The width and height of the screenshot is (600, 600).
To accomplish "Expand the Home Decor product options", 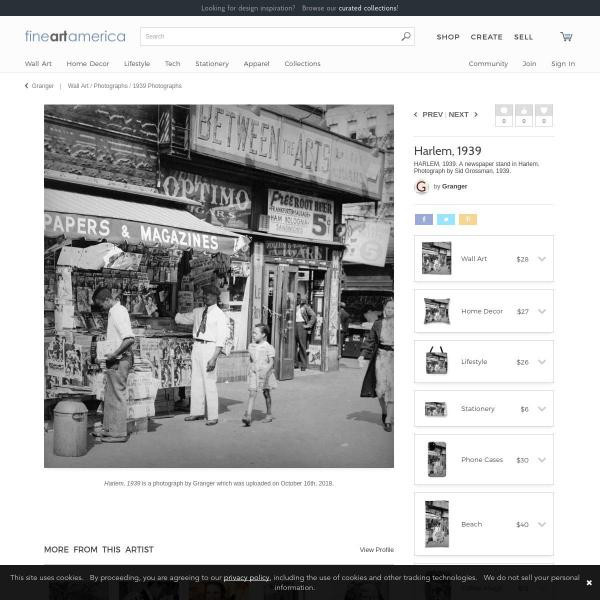I will 541,311.
